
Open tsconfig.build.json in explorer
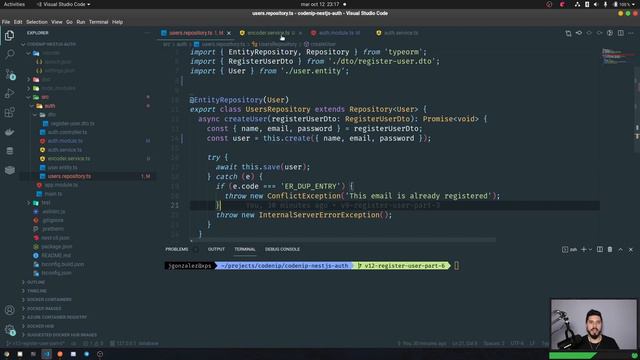tap(62, 264)
